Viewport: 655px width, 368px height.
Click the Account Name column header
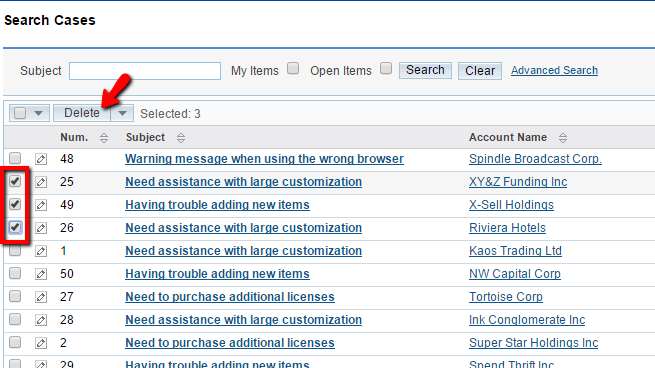[508, 137]
